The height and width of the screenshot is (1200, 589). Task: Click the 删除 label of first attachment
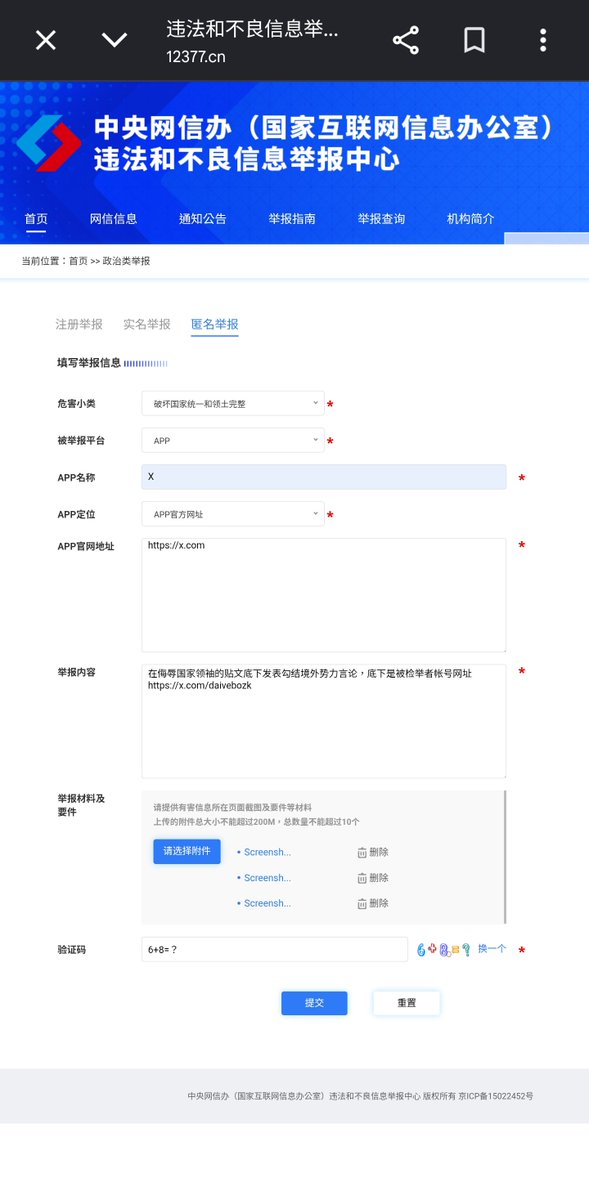click(379, 852)
